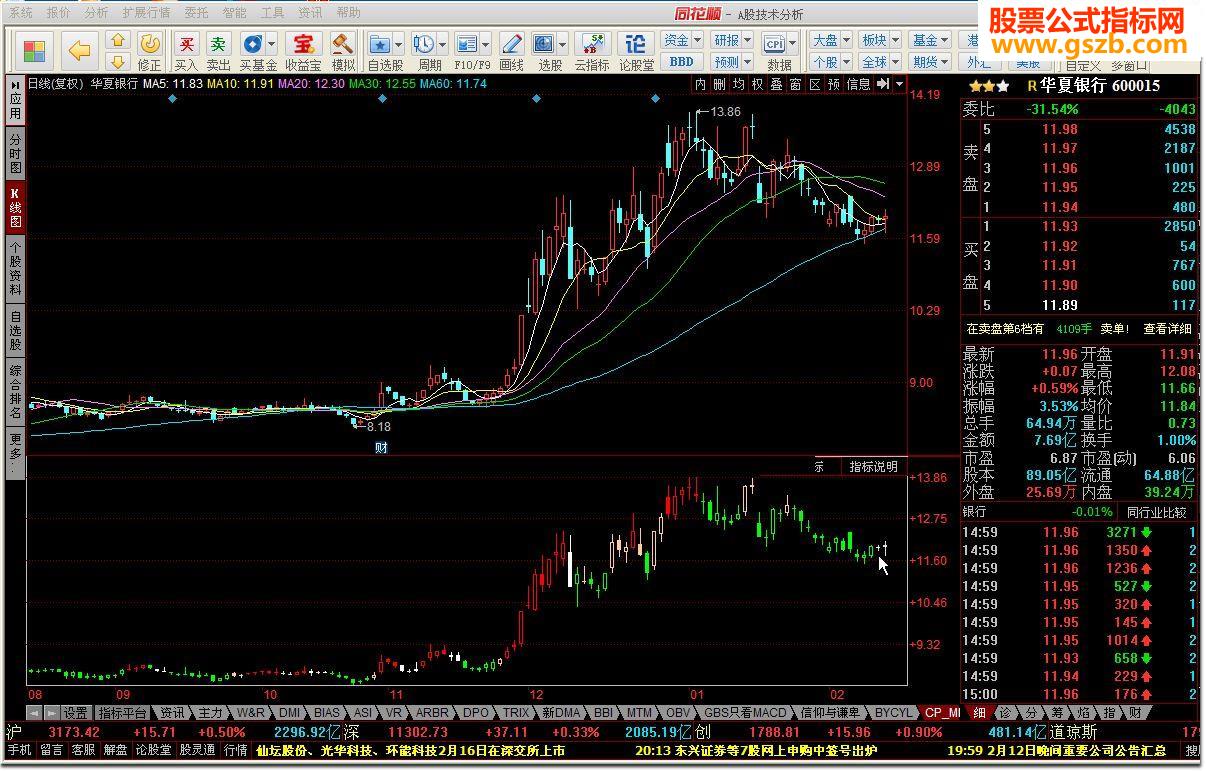Open the 预测 dropdown

[732, 62]
